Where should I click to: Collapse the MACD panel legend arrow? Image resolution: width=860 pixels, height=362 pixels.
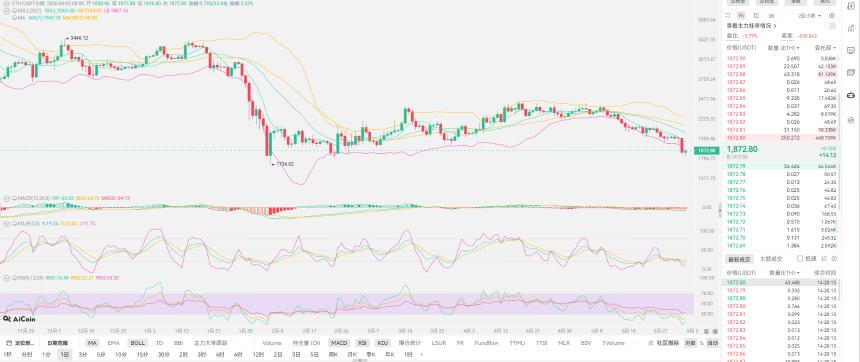click(x=6, y=198)
